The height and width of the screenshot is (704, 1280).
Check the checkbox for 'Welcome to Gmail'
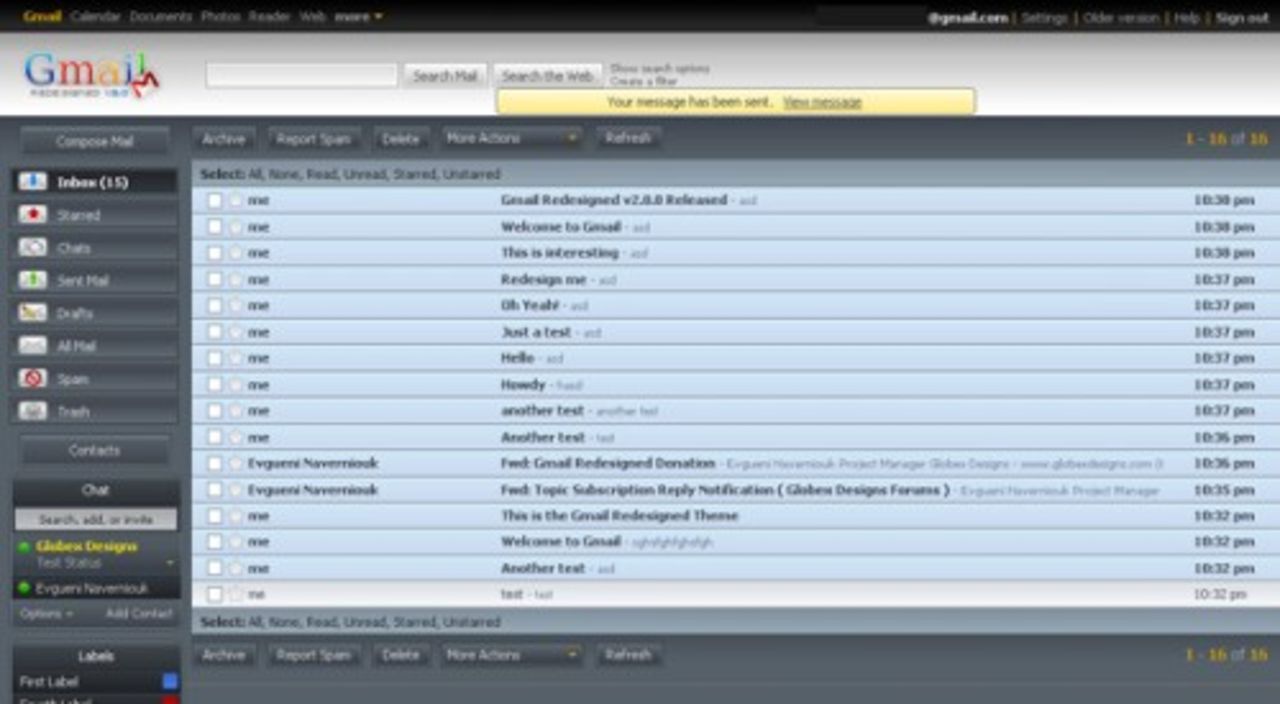pos(216,226)
